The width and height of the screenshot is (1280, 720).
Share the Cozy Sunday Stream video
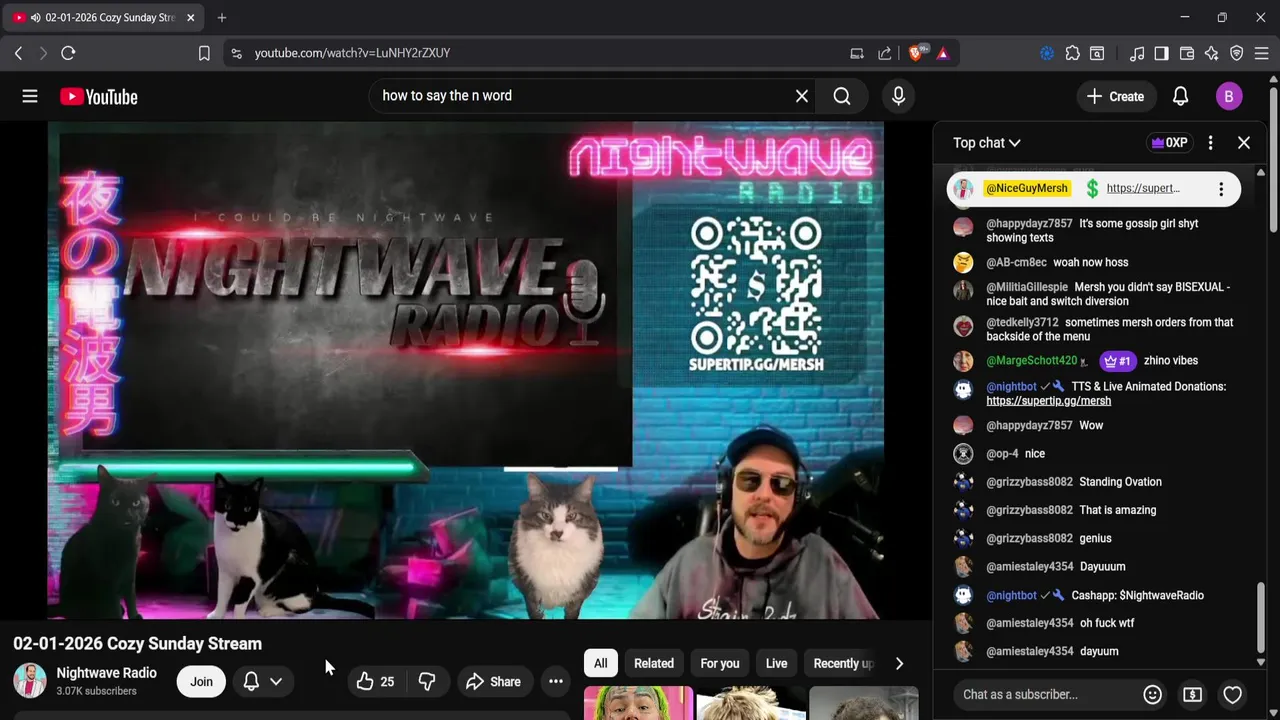pyautogui.click(x=493, y=682)
